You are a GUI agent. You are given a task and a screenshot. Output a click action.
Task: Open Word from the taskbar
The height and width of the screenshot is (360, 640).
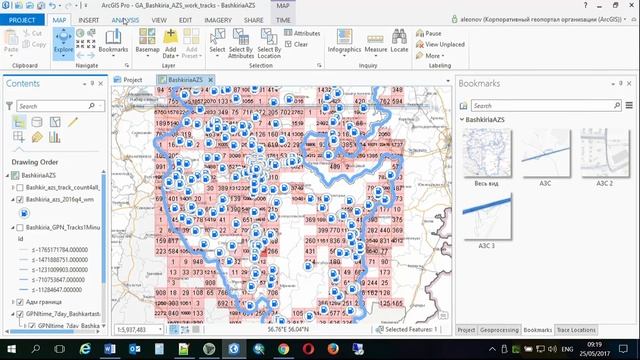(110, 349)
